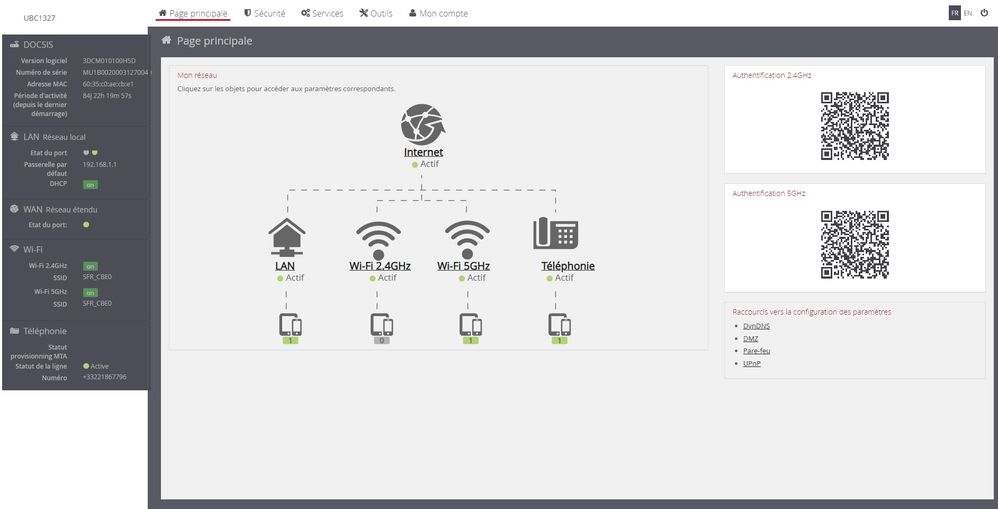The width and height of the screenshot is (998, 509).
Task: Open the Outils menu
Action: (376, 14)
